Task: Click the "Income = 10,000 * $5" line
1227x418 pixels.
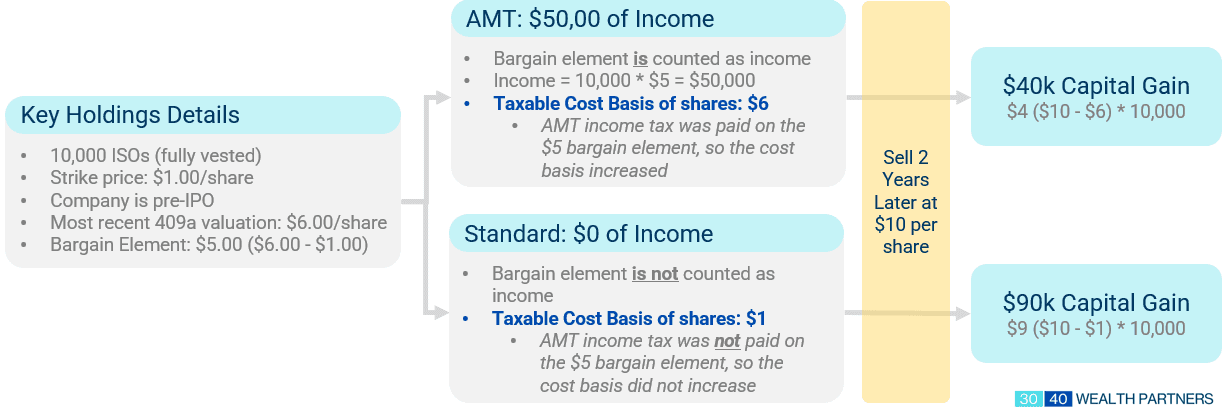Action: [x=624, y=81]
